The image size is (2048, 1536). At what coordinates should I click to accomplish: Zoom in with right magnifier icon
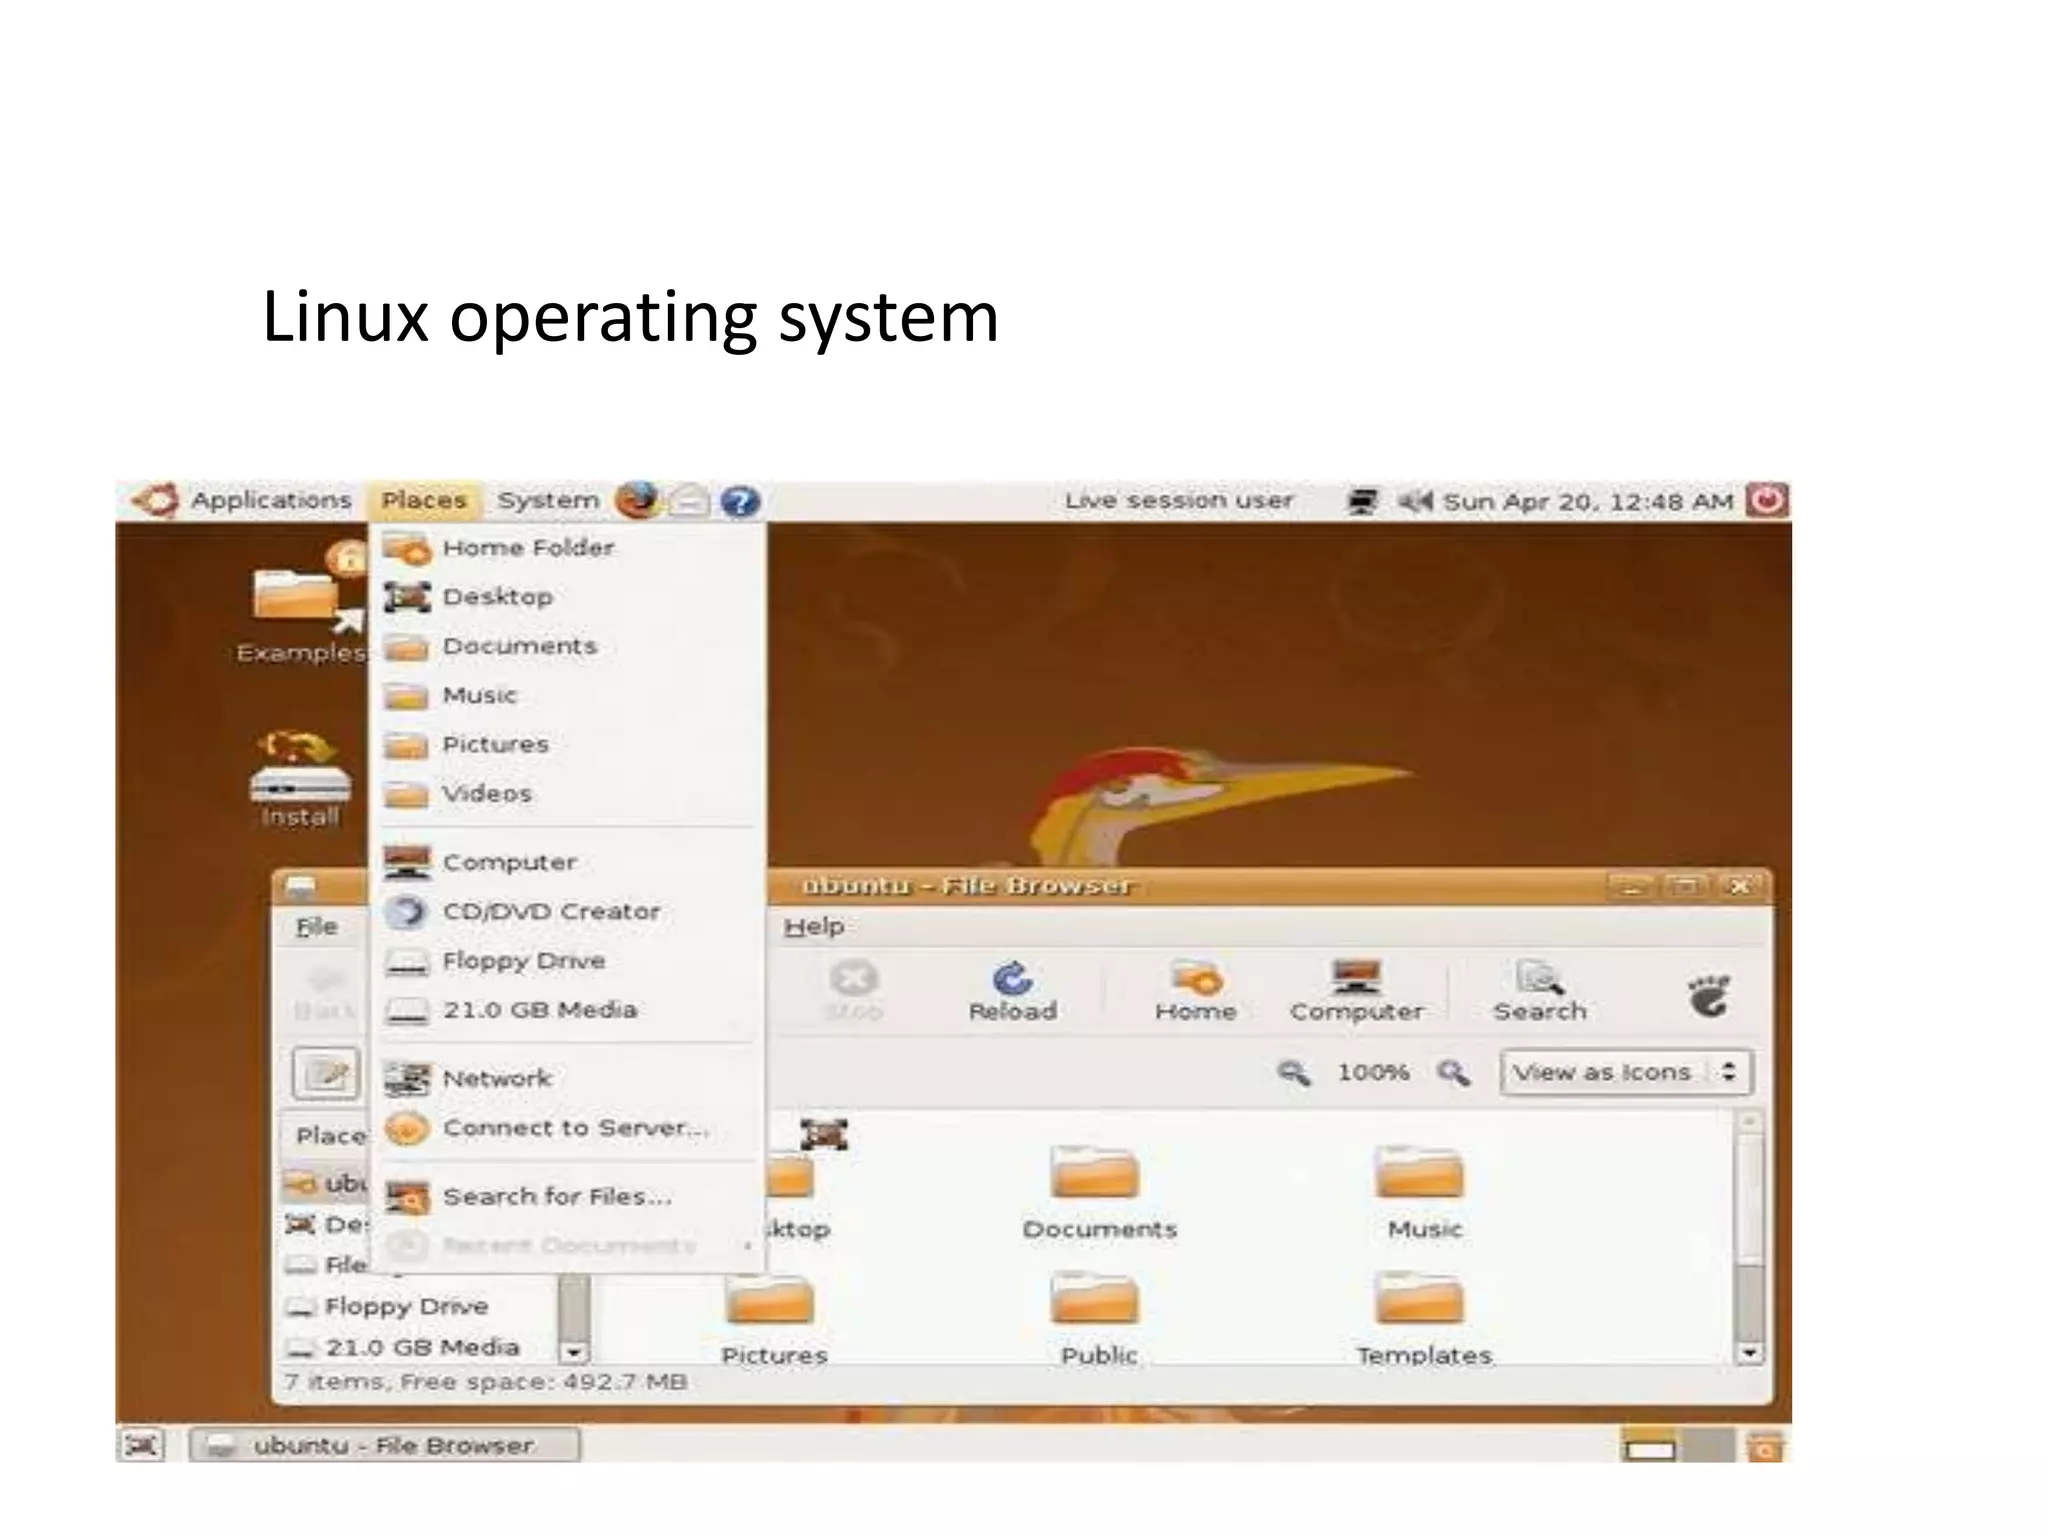[x=1453, y=1073]
